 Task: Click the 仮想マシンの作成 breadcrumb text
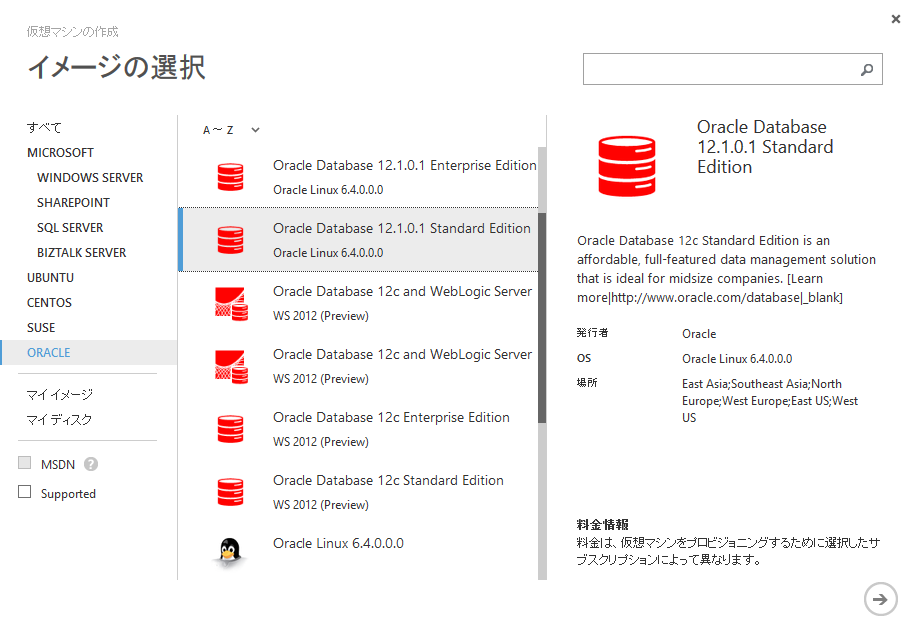click(x=72, y=32)
